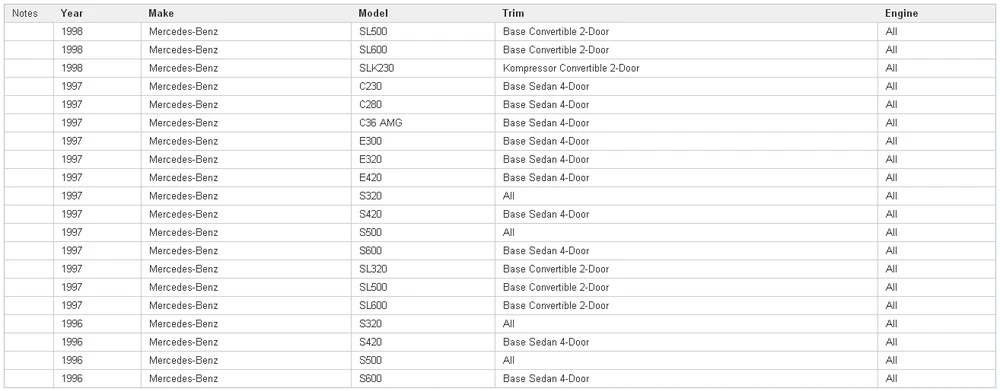Select the C230 model cell
1000x391 pixels.
coord(423,86)
